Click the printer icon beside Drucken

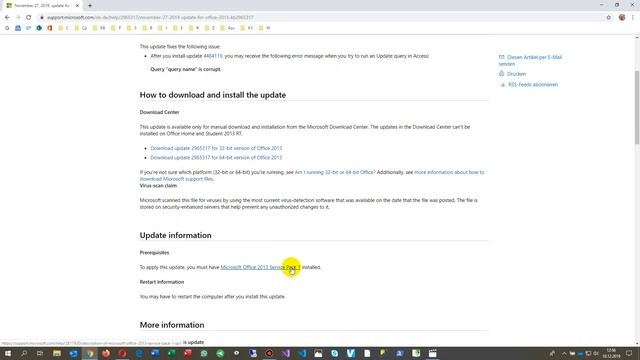click(x=502, y=74)
